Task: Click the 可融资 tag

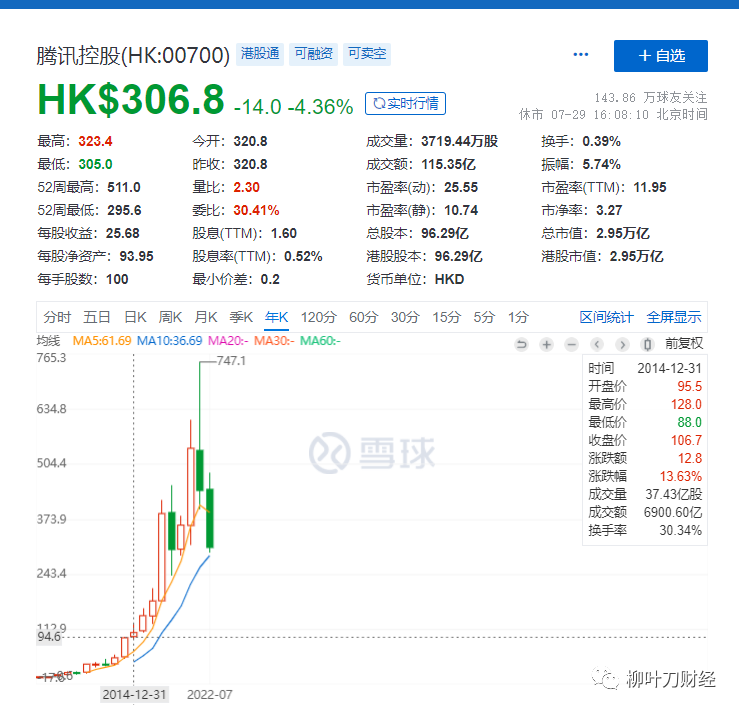Action: pyautogui.click(x=313, y=54)
